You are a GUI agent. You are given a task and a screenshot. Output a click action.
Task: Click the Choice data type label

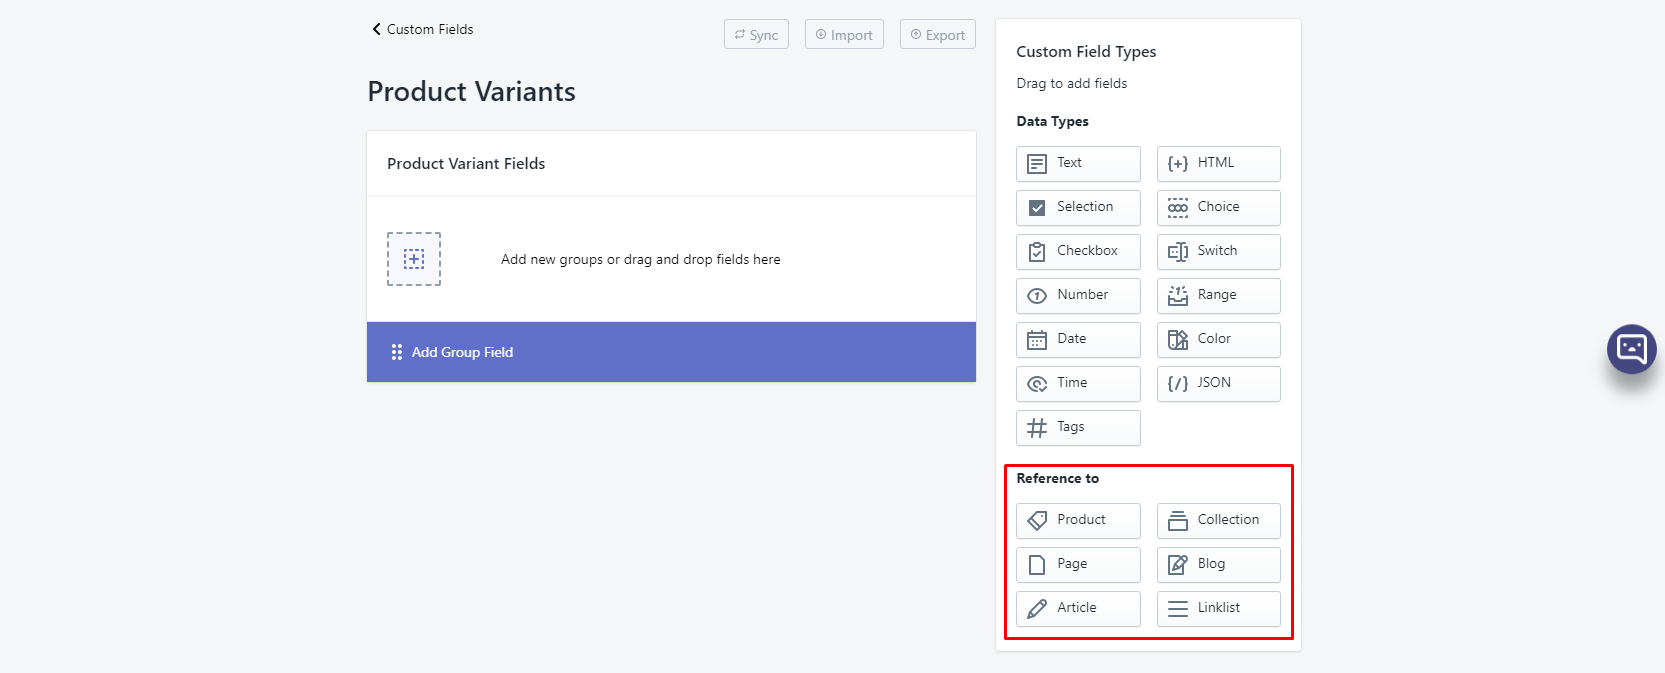pyautogui.click(x=1218, y=206)
